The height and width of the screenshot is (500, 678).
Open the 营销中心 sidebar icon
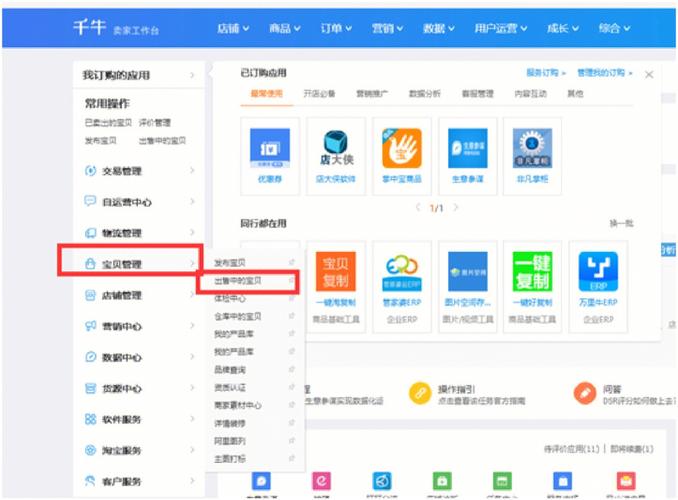tap(90, 326)
